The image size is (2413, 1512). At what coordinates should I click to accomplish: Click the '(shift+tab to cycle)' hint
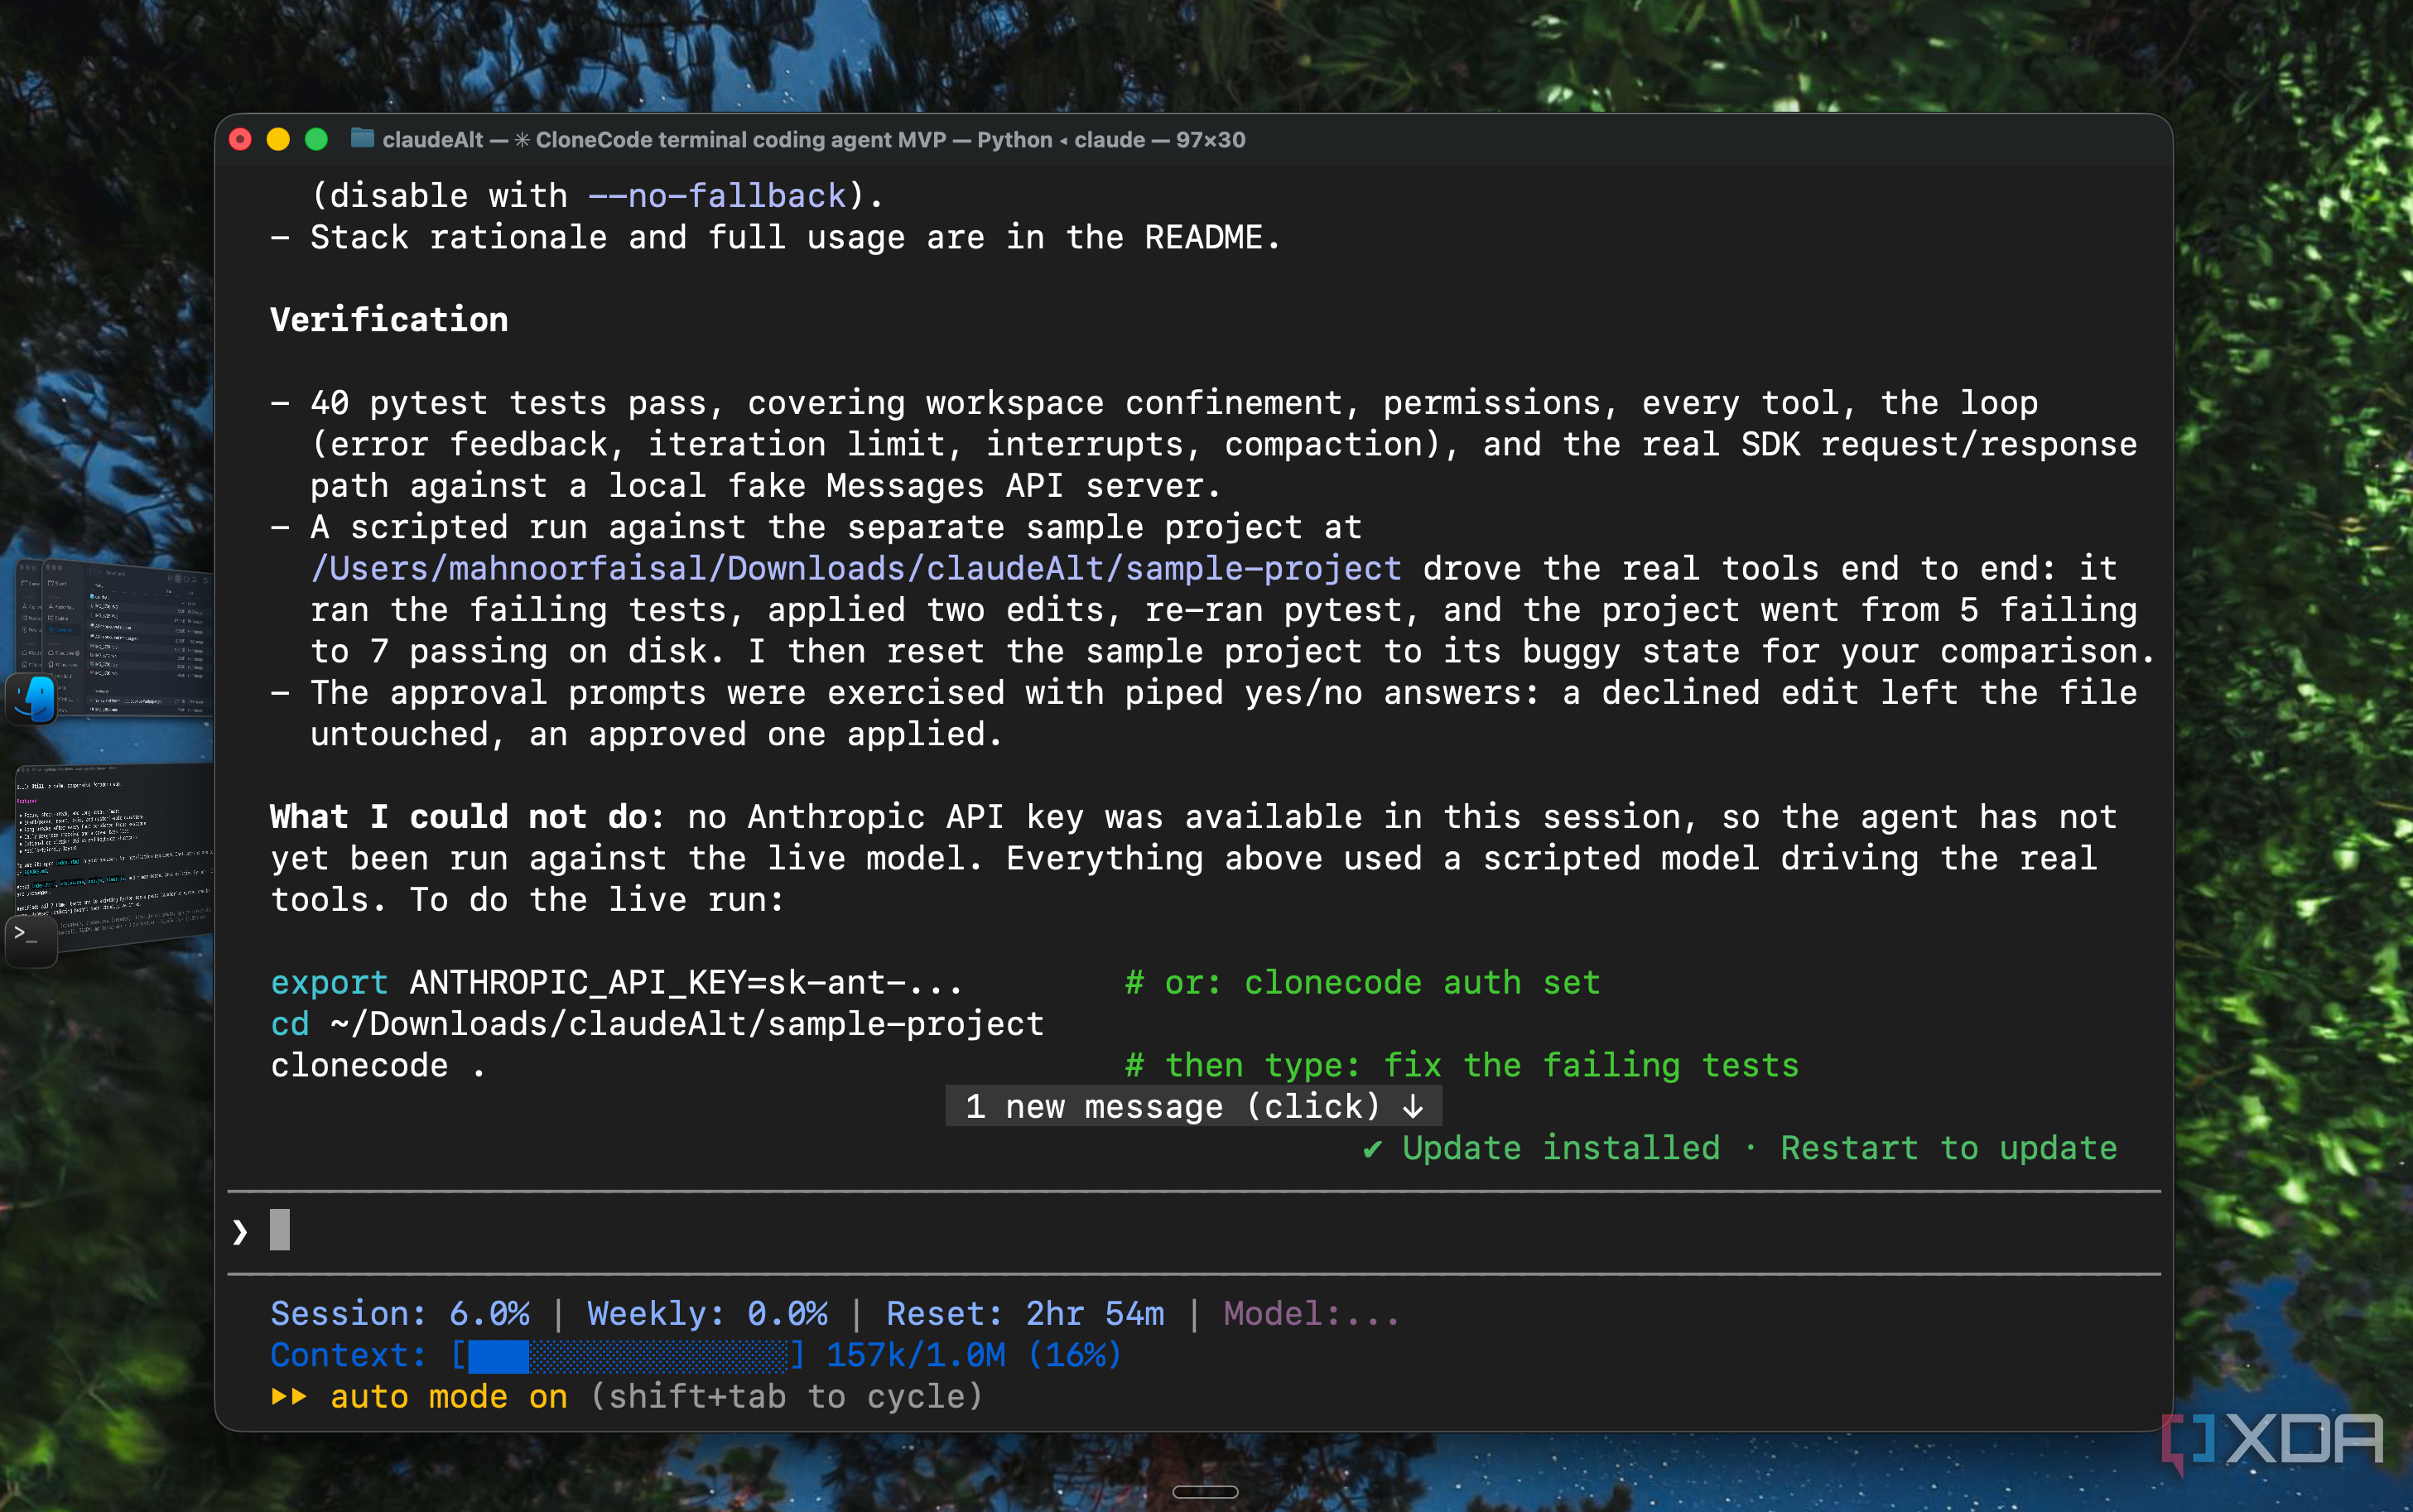tap(786, 1396)
